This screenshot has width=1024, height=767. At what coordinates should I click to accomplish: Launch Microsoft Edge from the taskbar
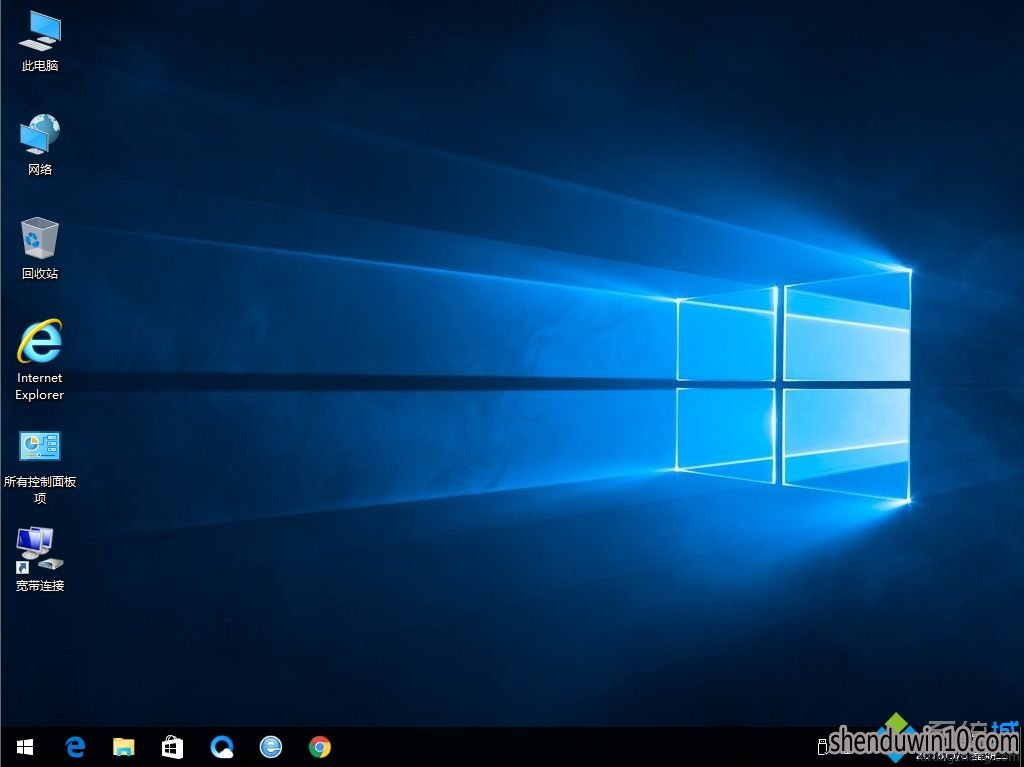pos(75,747)
